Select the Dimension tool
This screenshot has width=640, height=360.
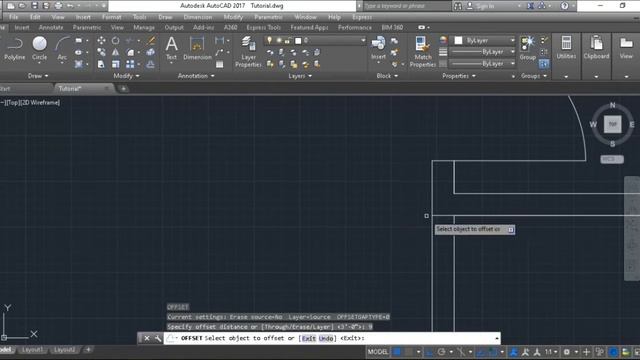pos(197,48)
